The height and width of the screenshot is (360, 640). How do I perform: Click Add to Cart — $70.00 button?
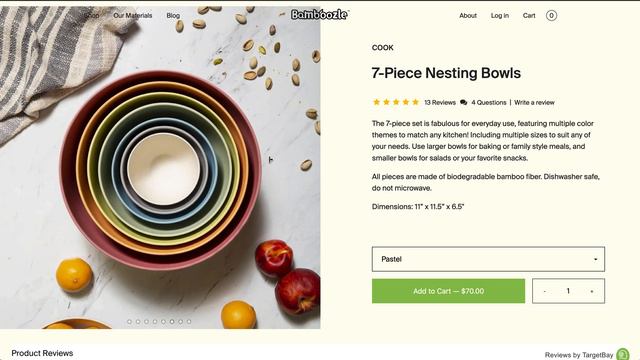[448, 291]
